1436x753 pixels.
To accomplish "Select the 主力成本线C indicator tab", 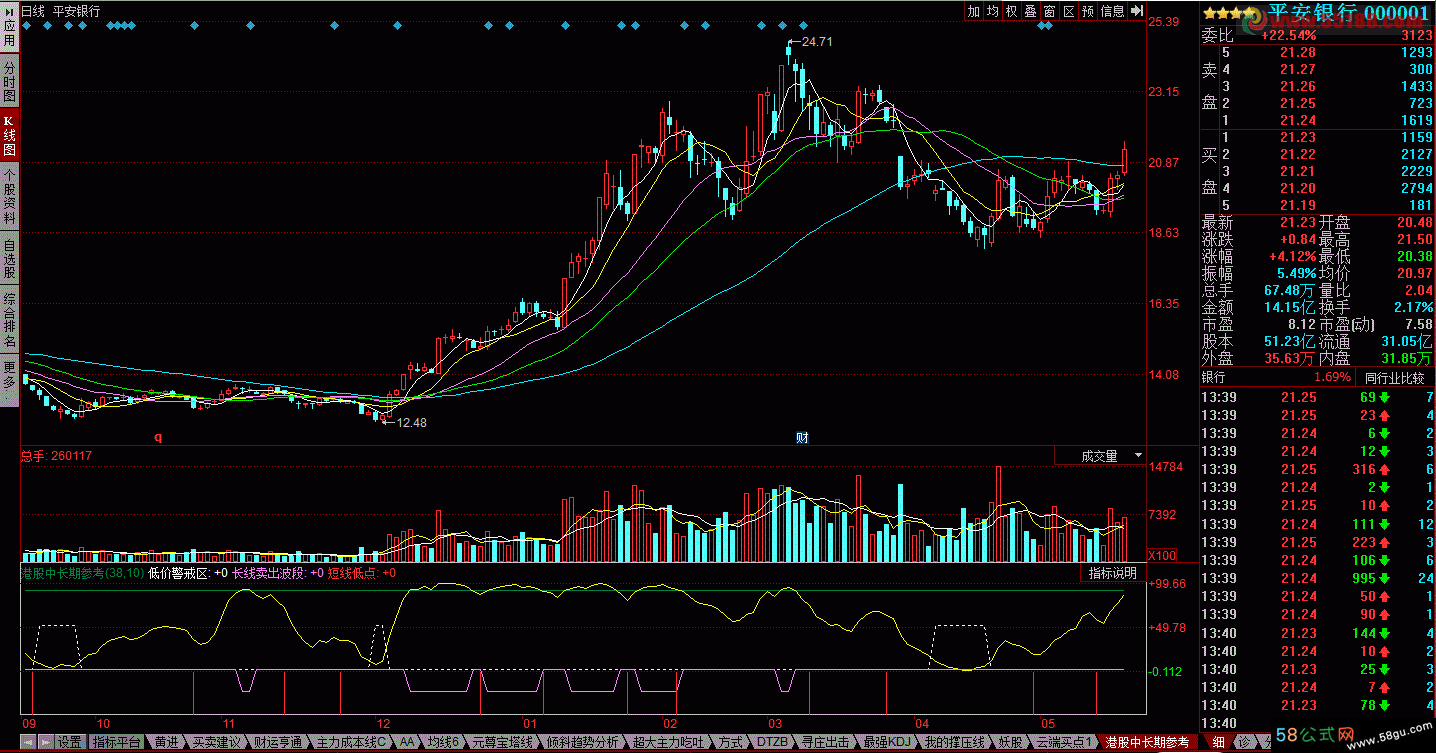I will coord(351,743).
